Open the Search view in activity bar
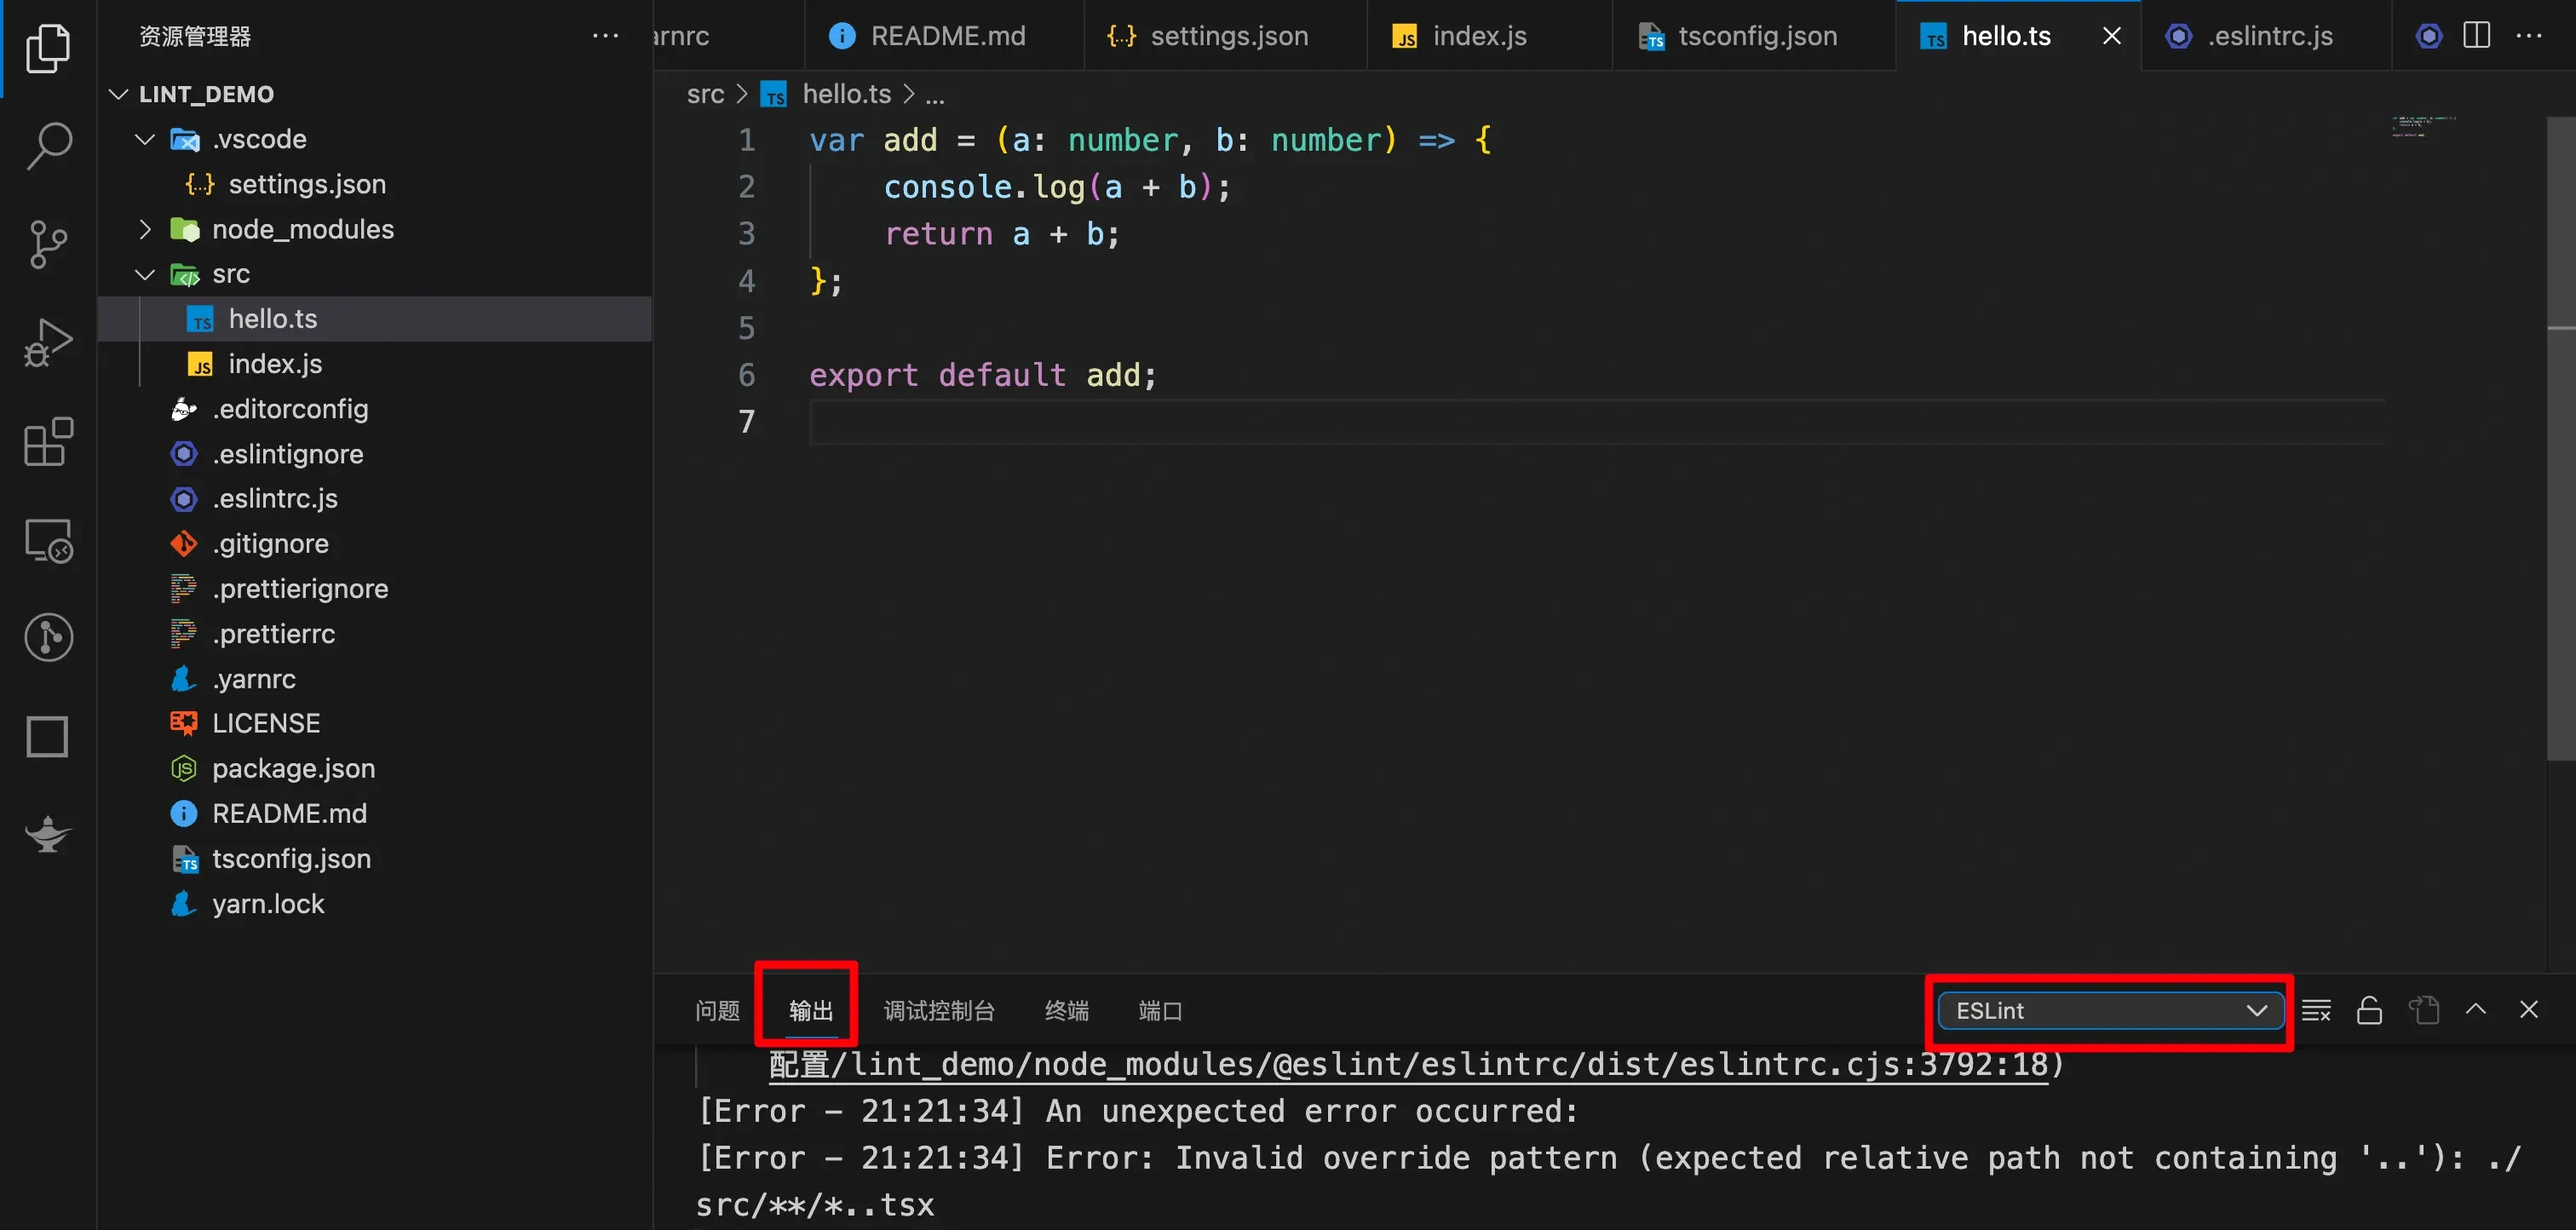 48,145
